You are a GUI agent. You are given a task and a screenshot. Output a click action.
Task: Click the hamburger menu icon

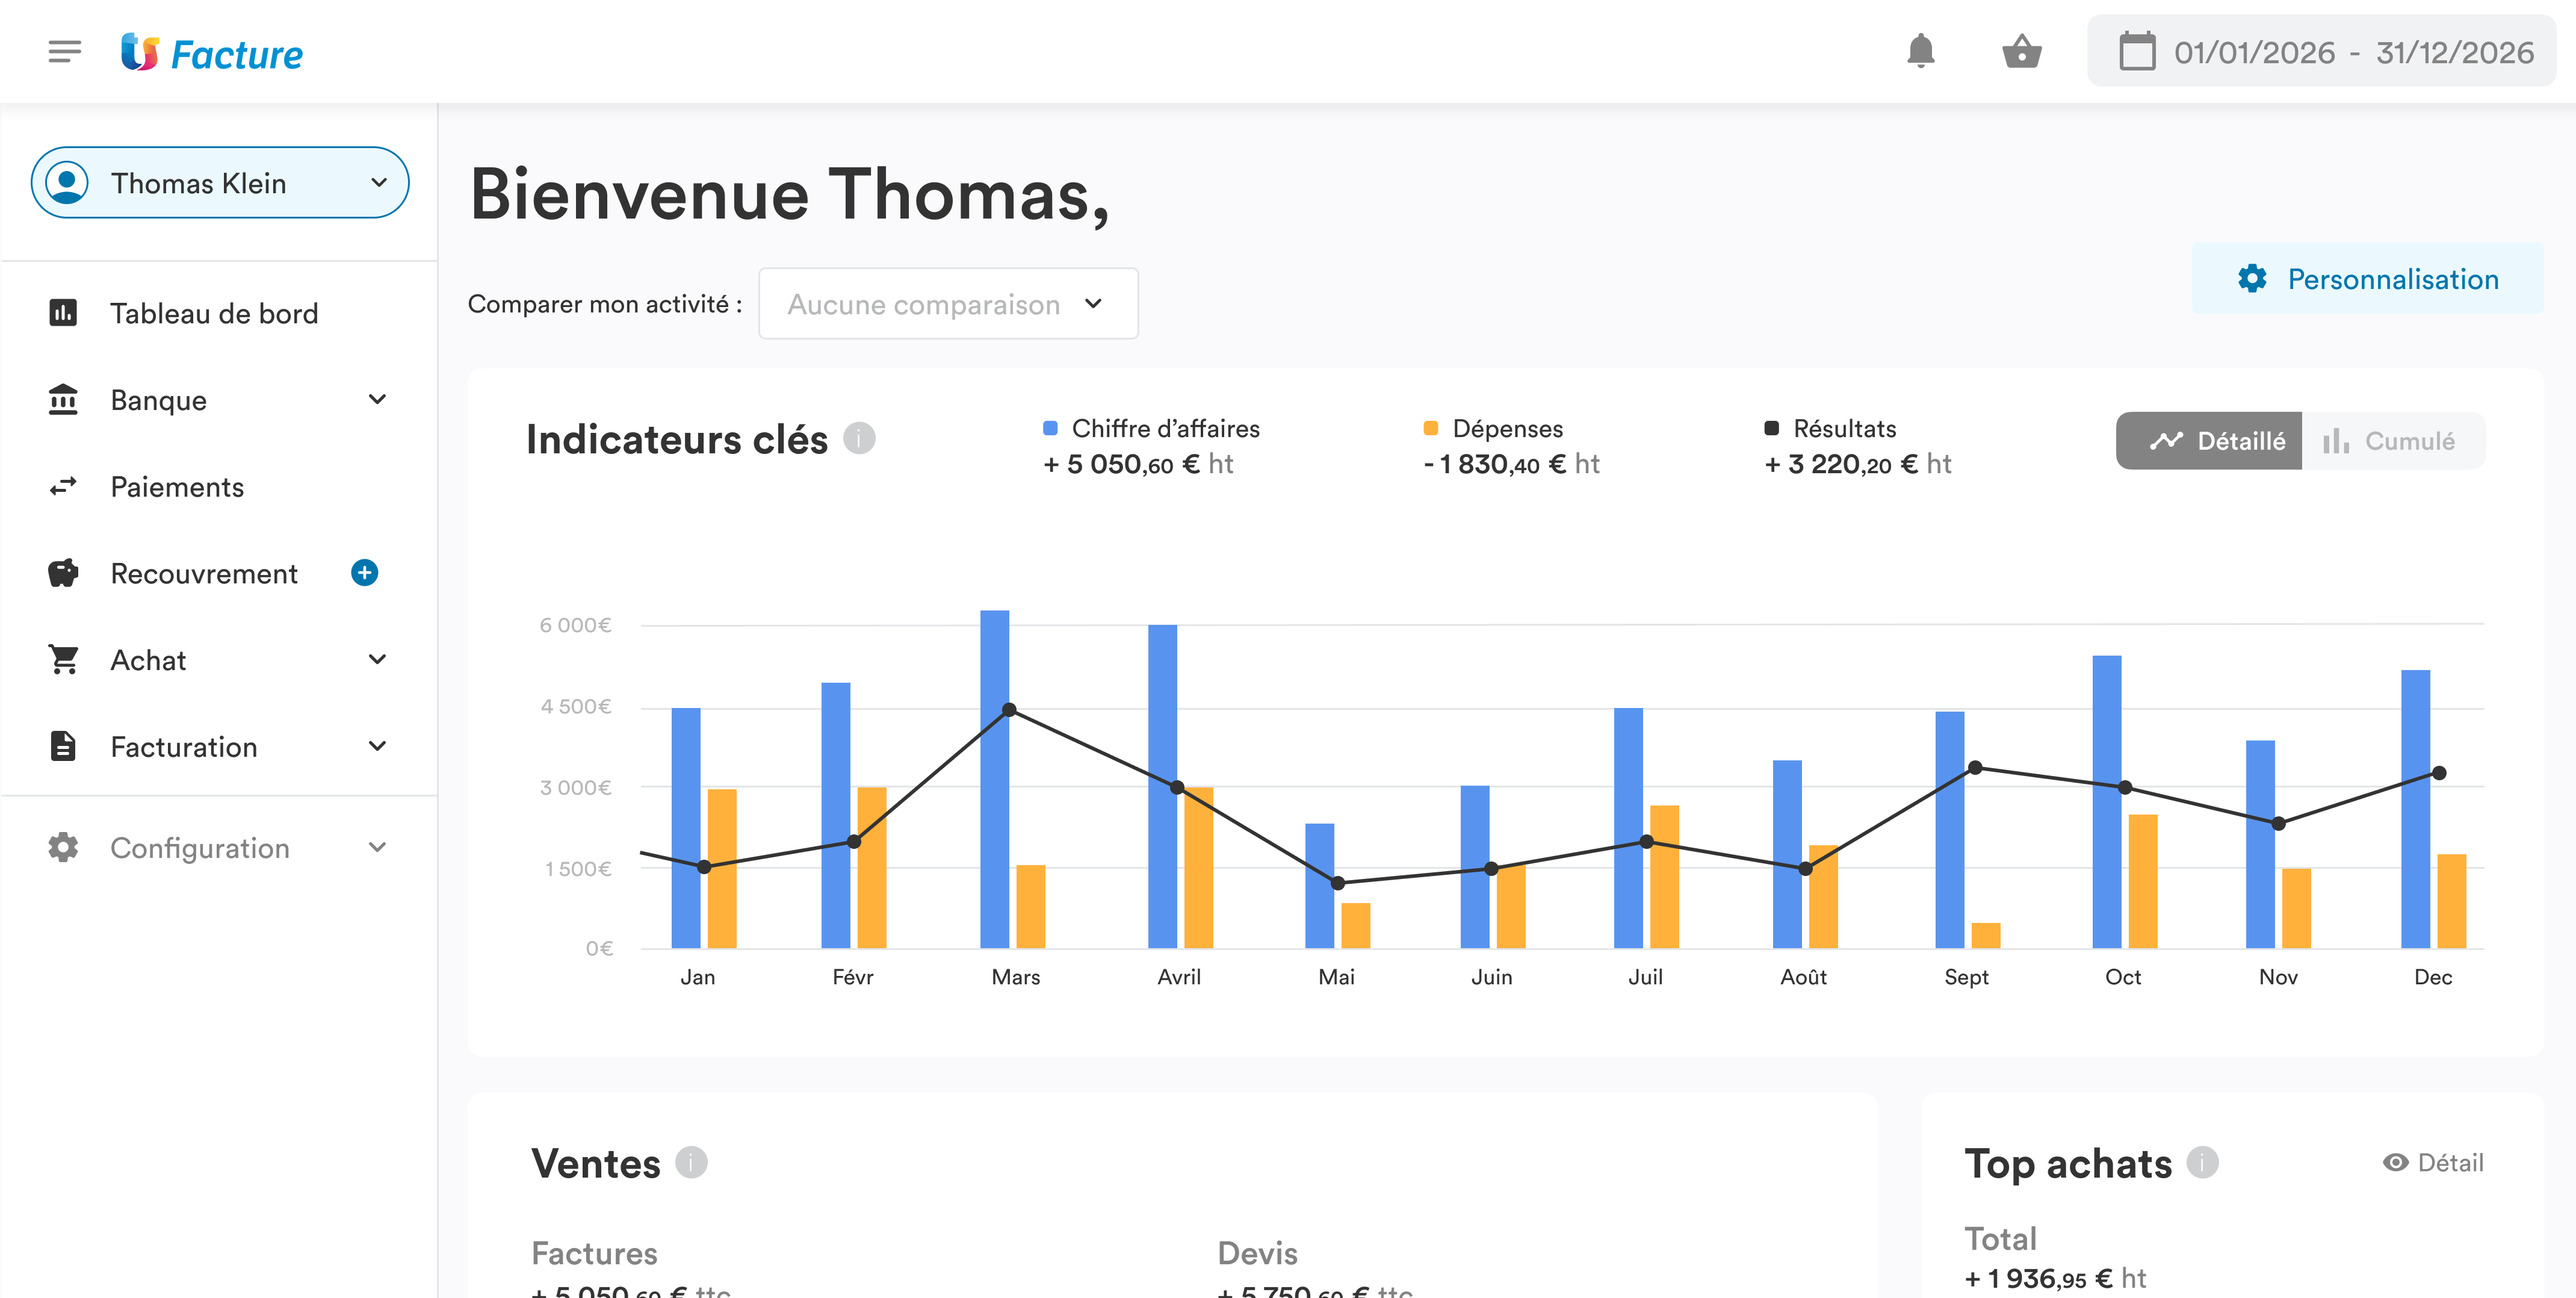[64, 51]
